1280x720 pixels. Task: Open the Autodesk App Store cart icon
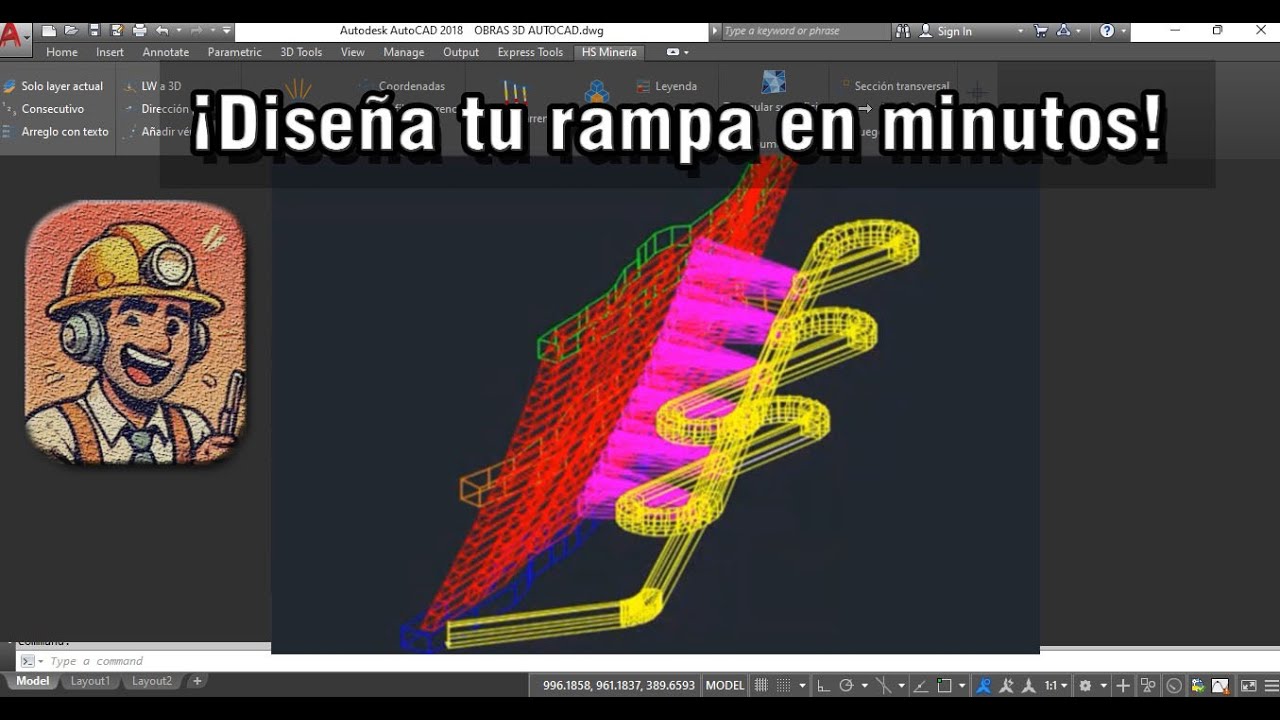(1041, 31)
